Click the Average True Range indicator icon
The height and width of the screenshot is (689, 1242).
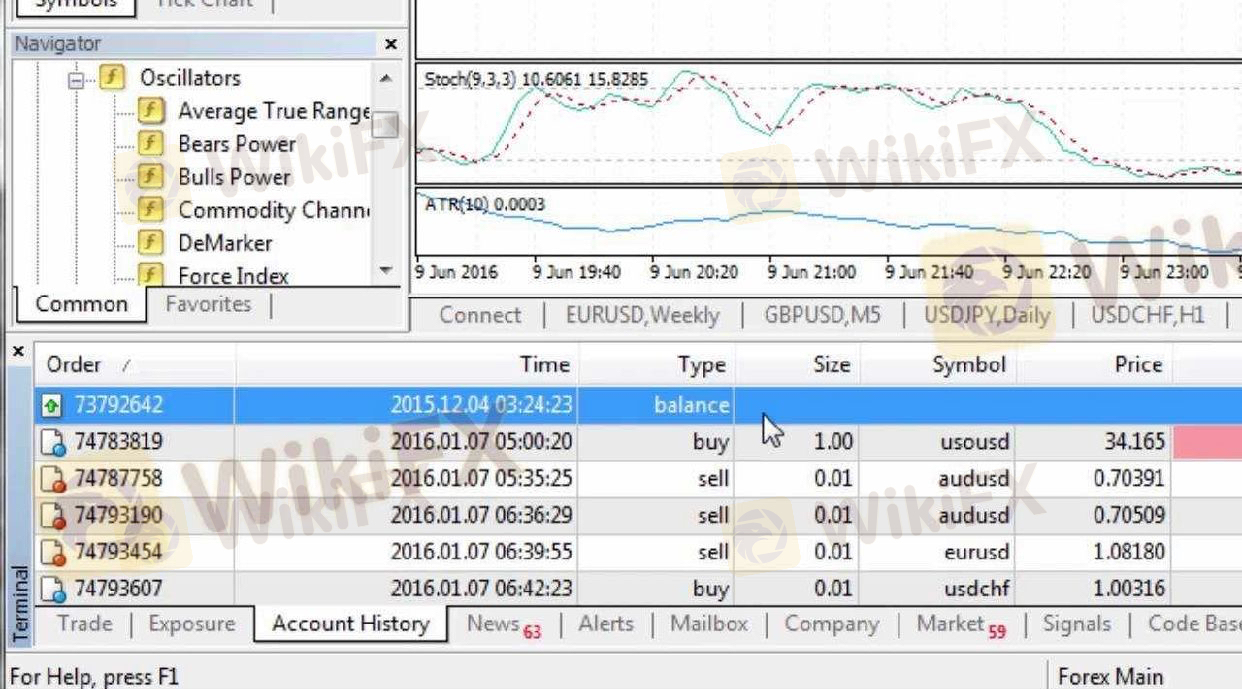coord(151,111)
